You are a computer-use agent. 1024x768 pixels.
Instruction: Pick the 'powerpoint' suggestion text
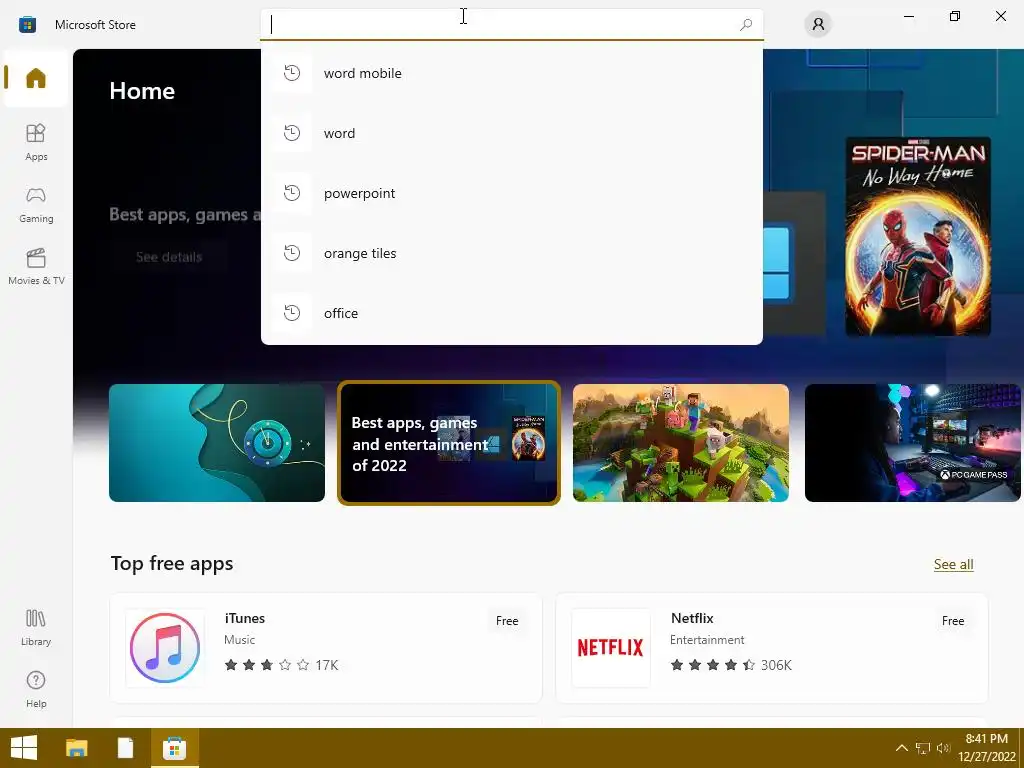[359, 193]
